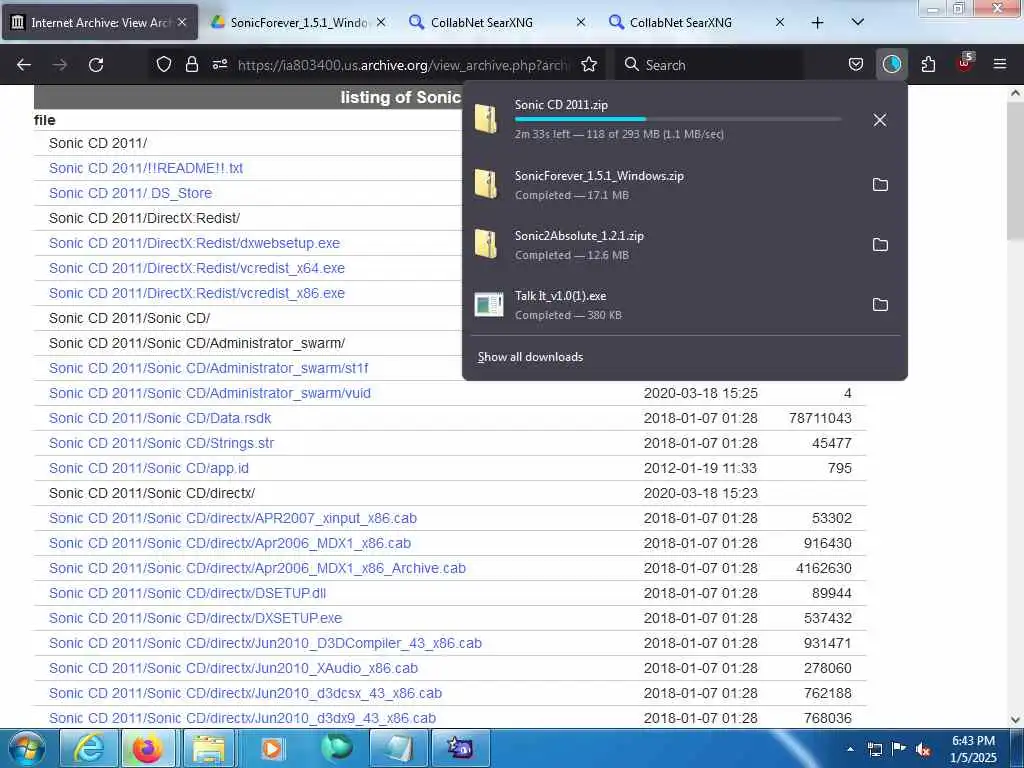
Task: Open Apr2006_MDX1_x86_Archive.cab link
Action: tap(257, 568)
